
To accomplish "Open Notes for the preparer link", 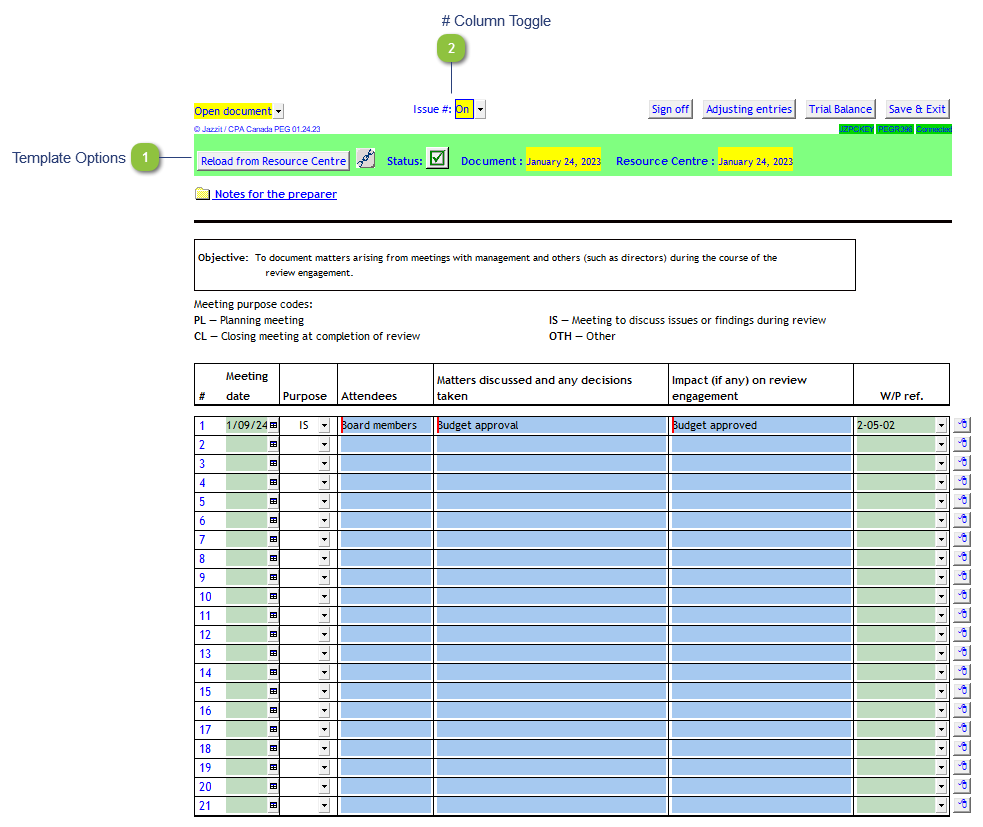I will tap(275, 194).
